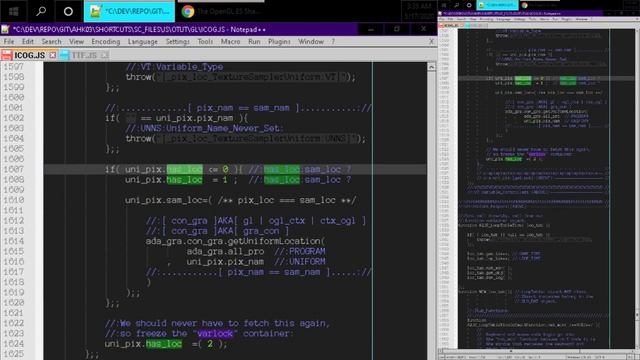Screen dimensions: 640x360
Task: Click editor scrollbar up arrow
Action: coord(431,67)
